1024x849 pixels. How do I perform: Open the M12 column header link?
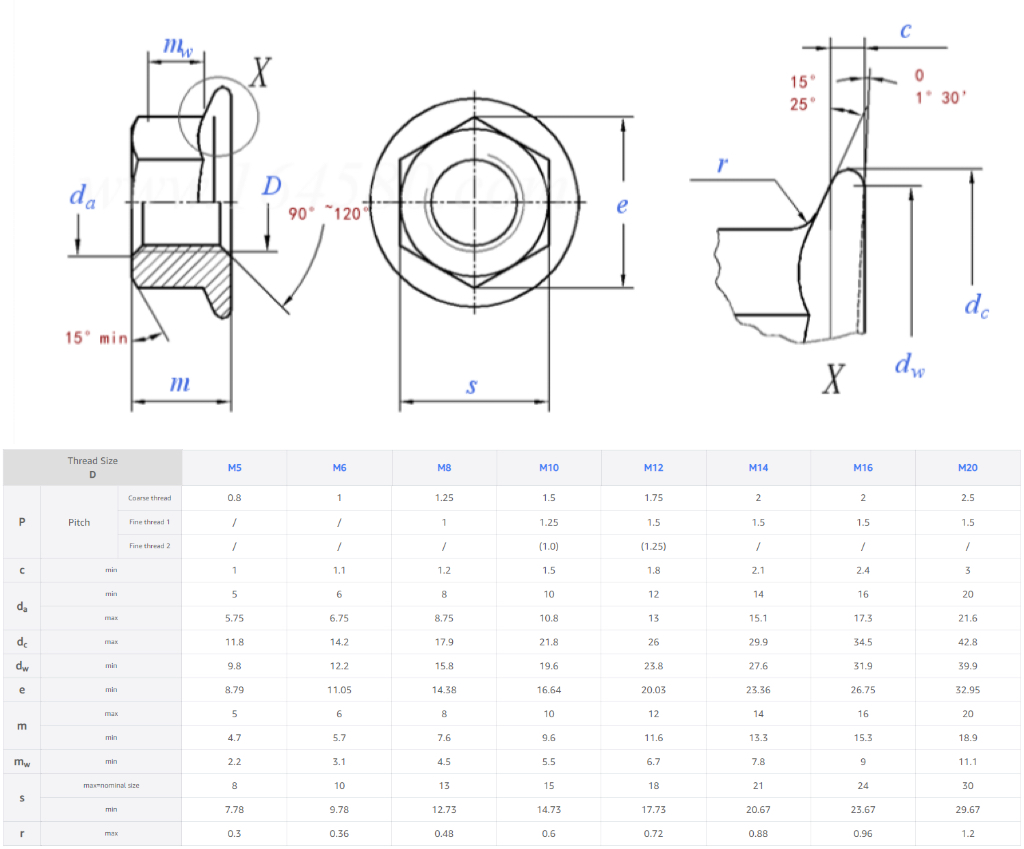click(653, 468)
